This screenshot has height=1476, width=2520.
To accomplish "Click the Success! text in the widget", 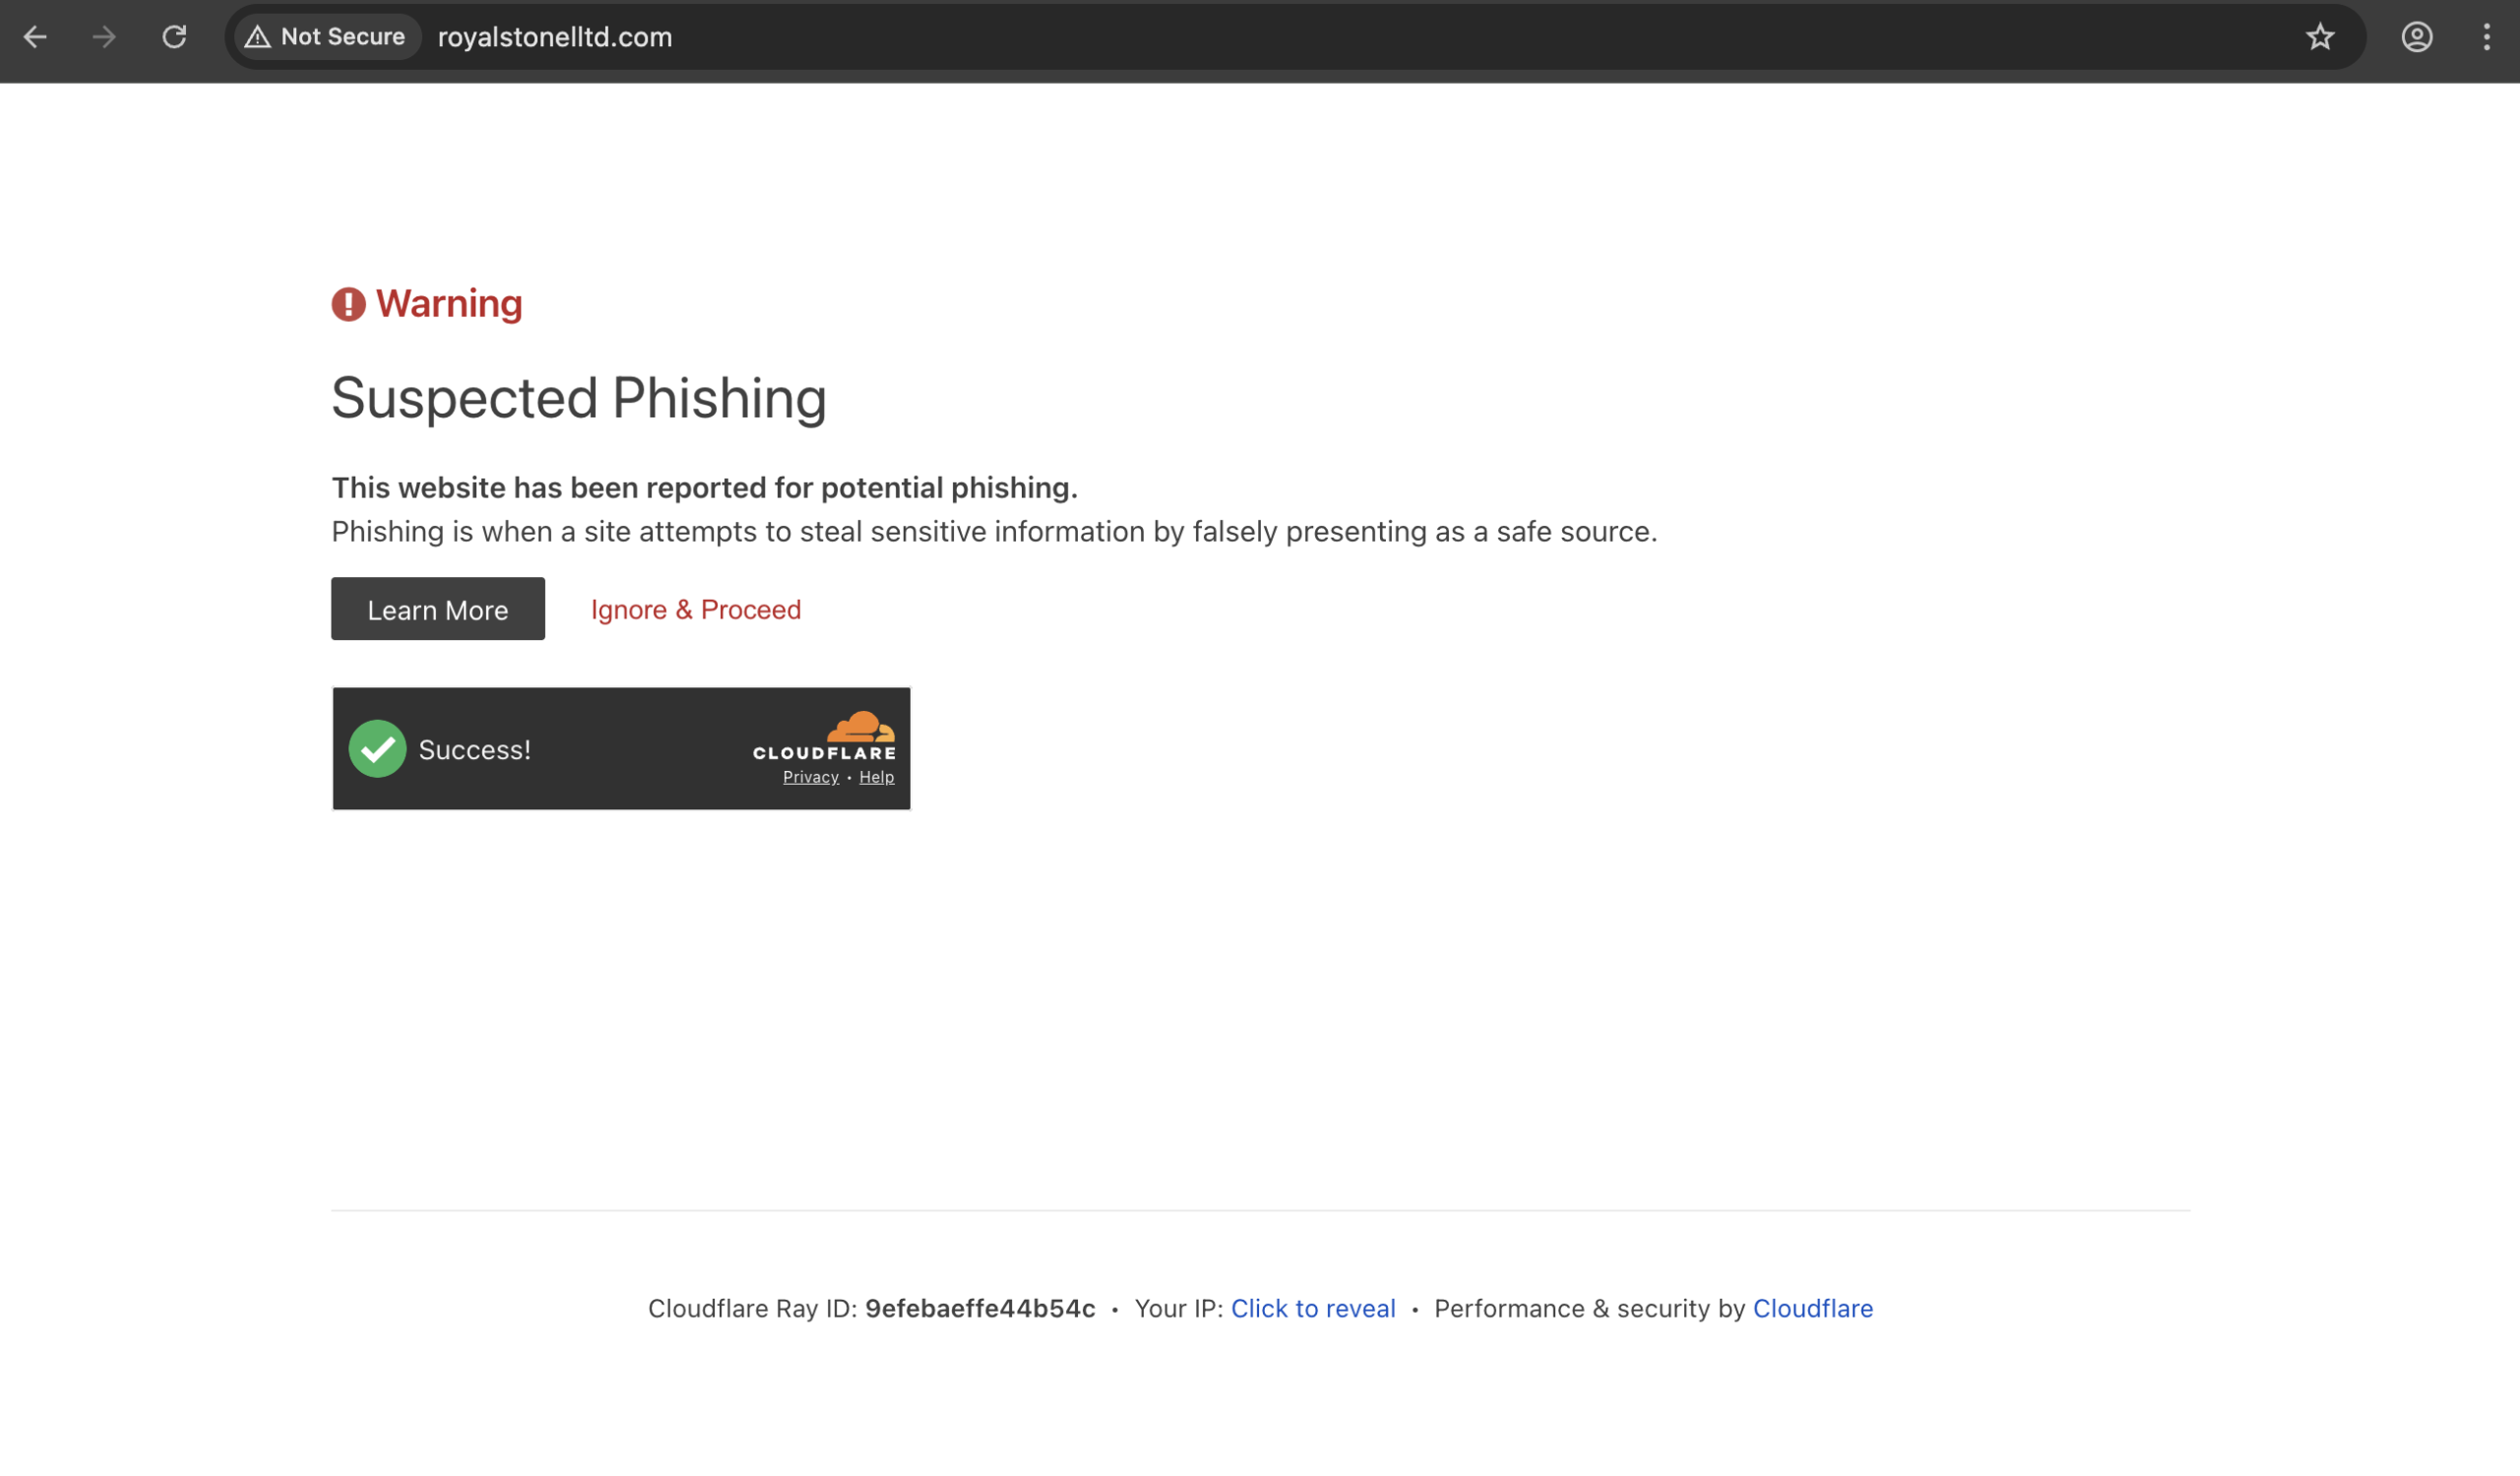I will pyautogui.click(x=474, y=750).
